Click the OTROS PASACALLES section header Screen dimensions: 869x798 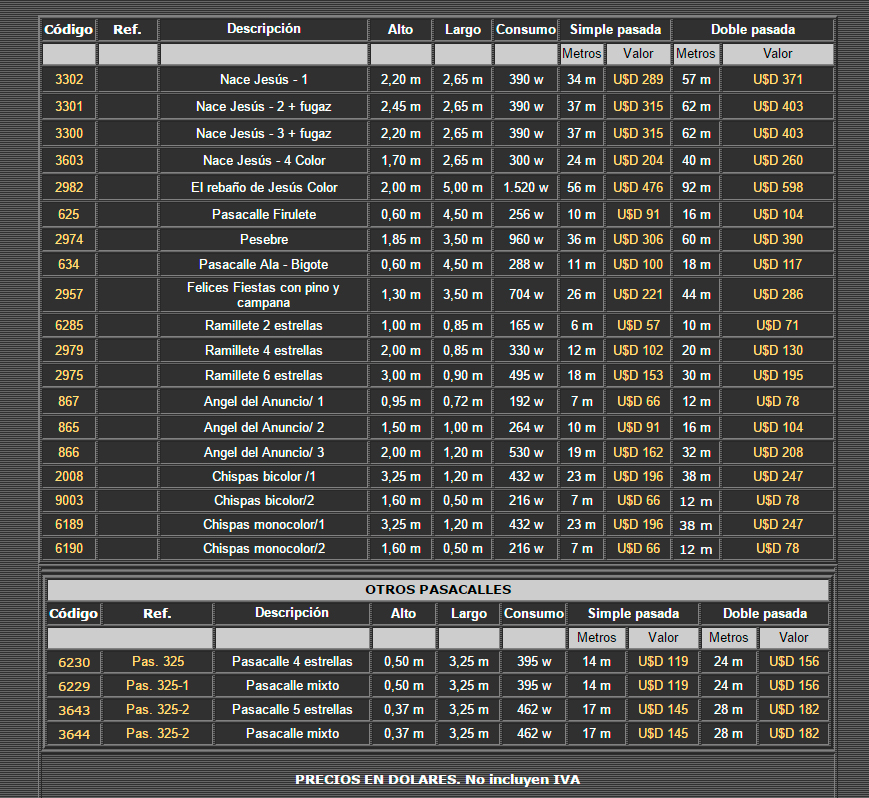(437, 590)
